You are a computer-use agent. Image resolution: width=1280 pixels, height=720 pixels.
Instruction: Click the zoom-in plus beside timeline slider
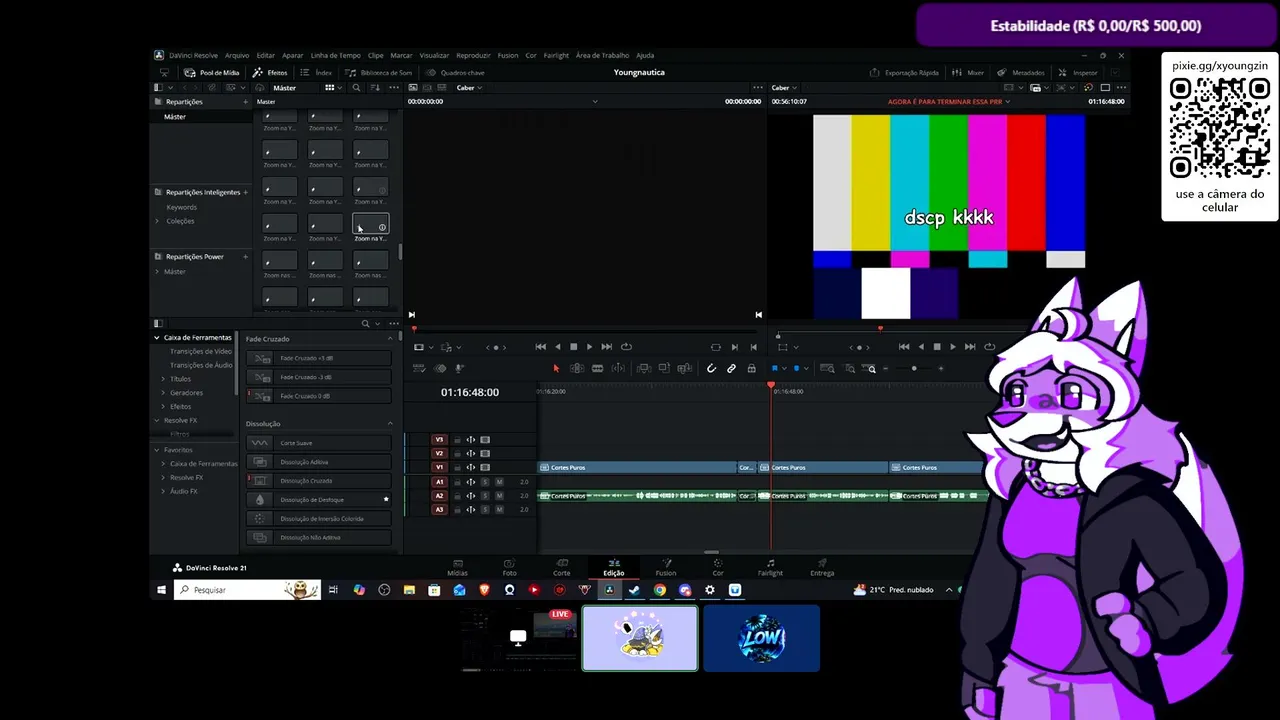pyautogui.click(x=941, y=368)
